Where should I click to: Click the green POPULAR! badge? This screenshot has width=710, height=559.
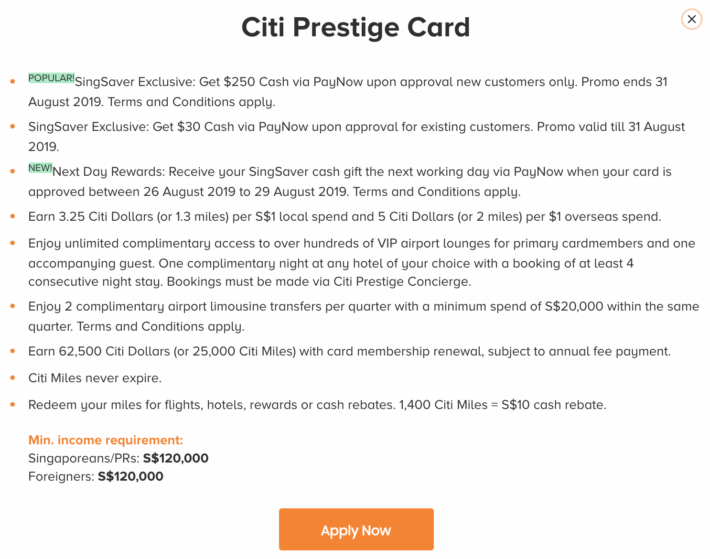click(51, 77)
